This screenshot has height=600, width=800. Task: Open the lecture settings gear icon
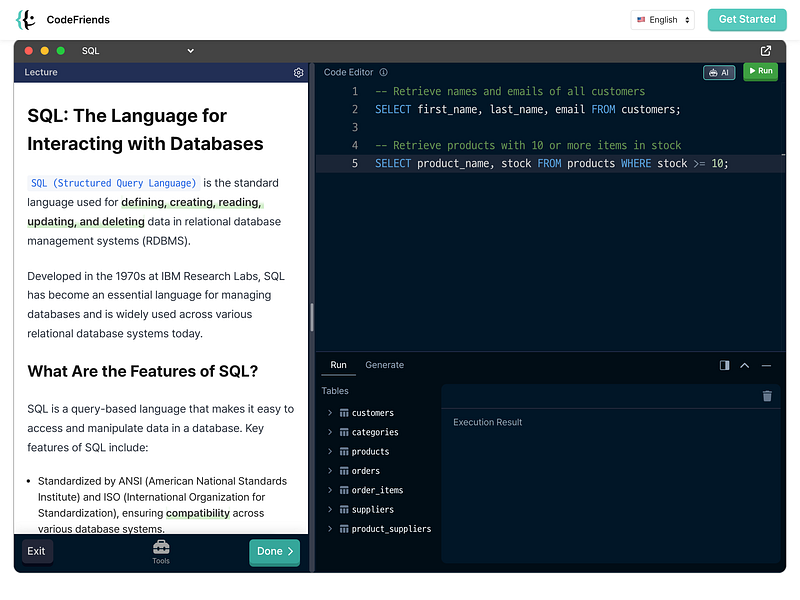(298, 73)
